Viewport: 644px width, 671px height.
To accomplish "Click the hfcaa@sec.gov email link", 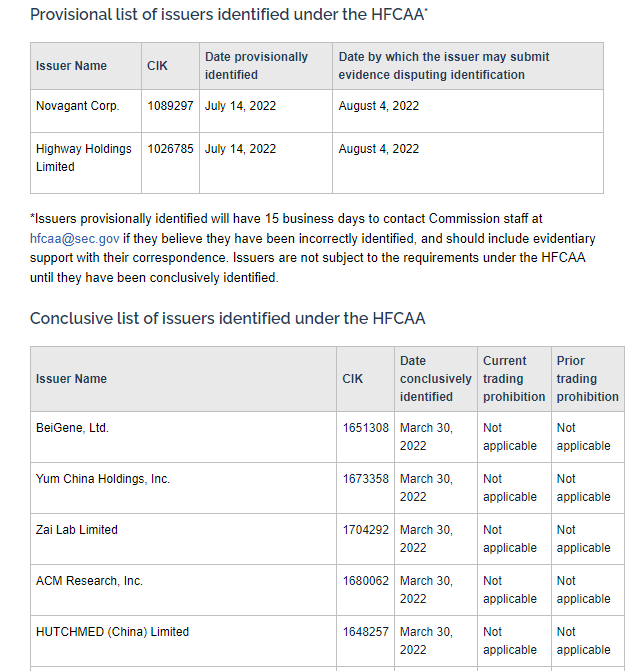I will pos(75,239).
